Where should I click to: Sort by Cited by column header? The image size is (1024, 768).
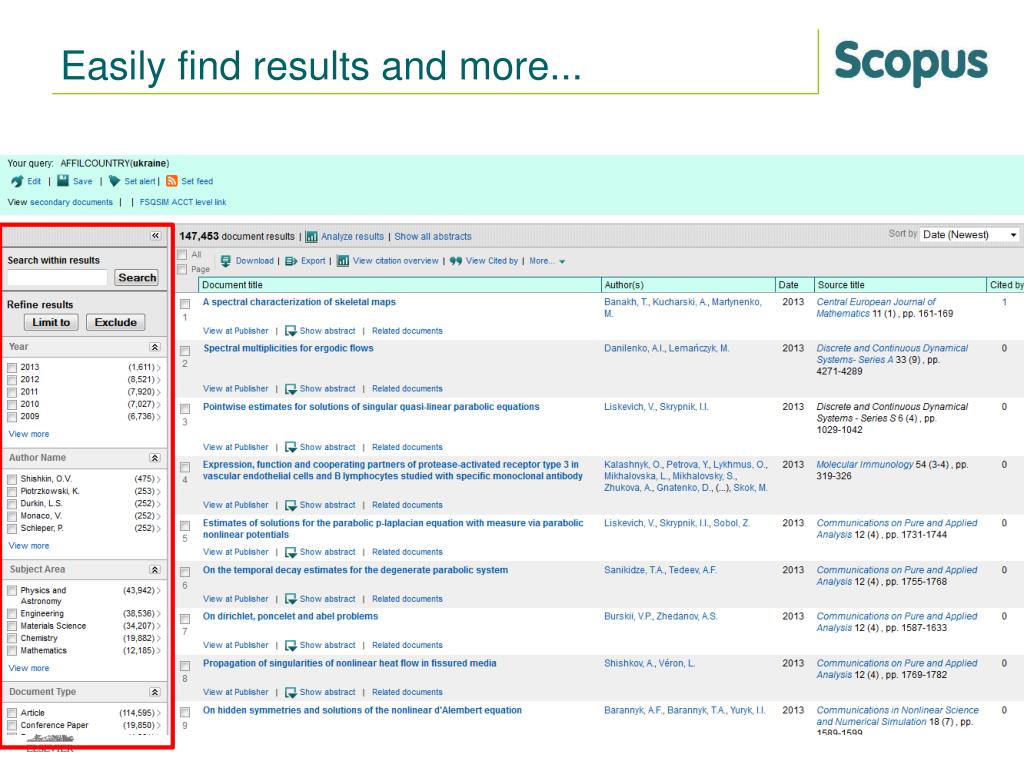(x=1006, y=285)
